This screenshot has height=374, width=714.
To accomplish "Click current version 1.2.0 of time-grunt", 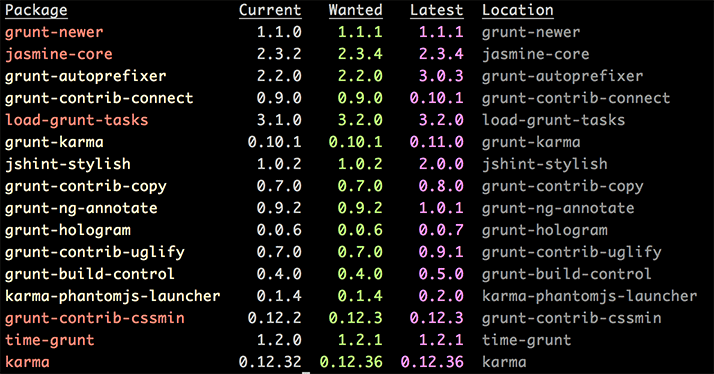I will click(x=279, y=340).
